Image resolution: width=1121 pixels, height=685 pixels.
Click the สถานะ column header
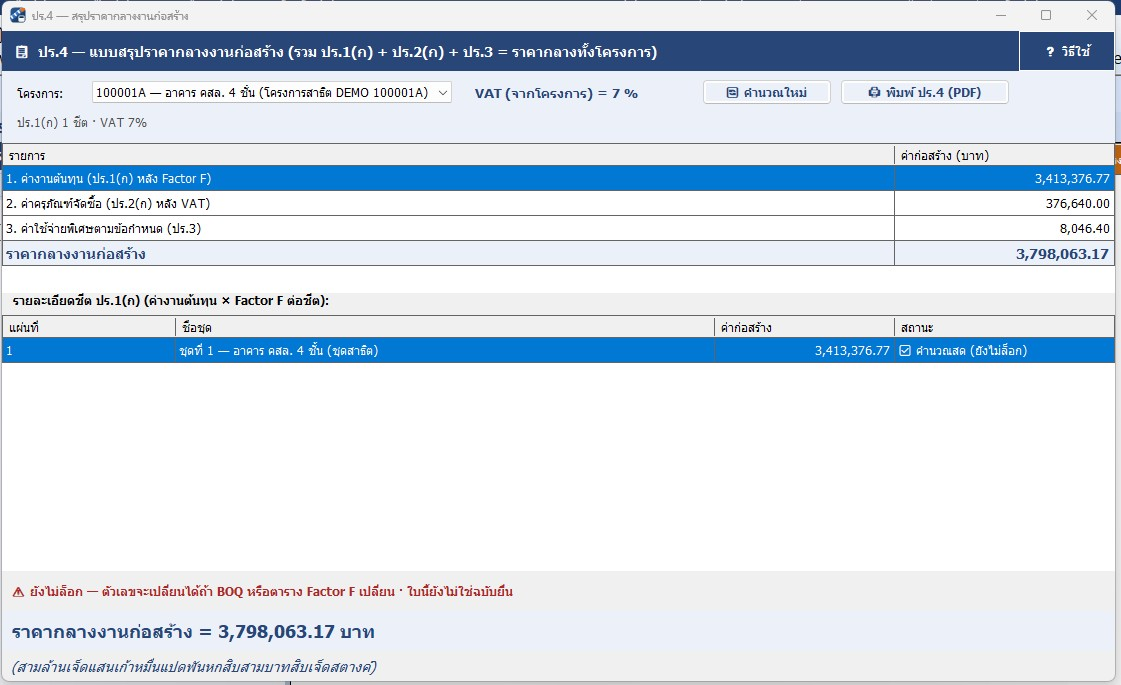(1004, 327)
